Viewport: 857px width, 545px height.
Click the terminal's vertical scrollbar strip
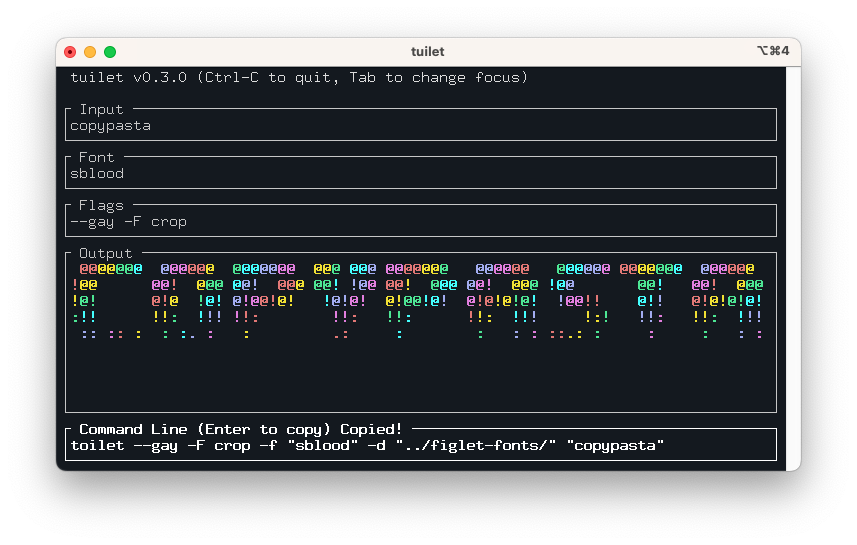[x=793, y=268]
